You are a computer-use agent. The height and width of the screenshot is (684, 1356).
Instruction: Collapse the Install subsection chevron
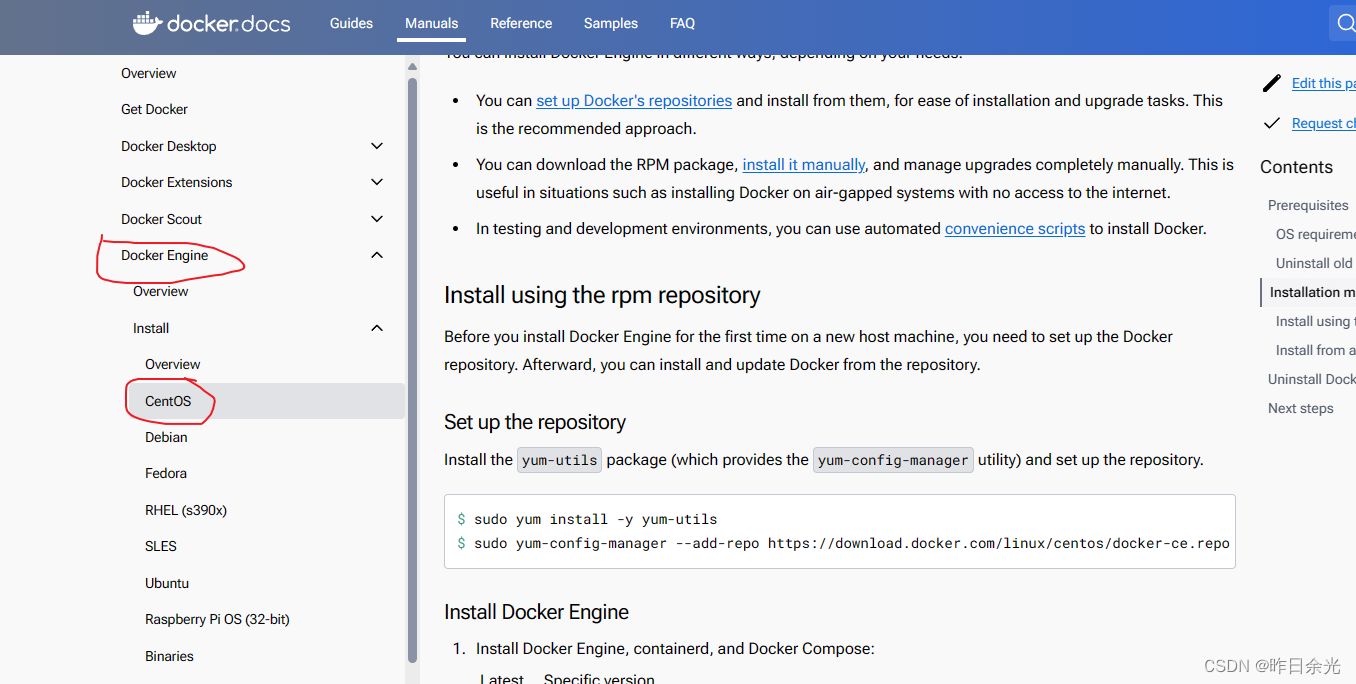[377, 328]
